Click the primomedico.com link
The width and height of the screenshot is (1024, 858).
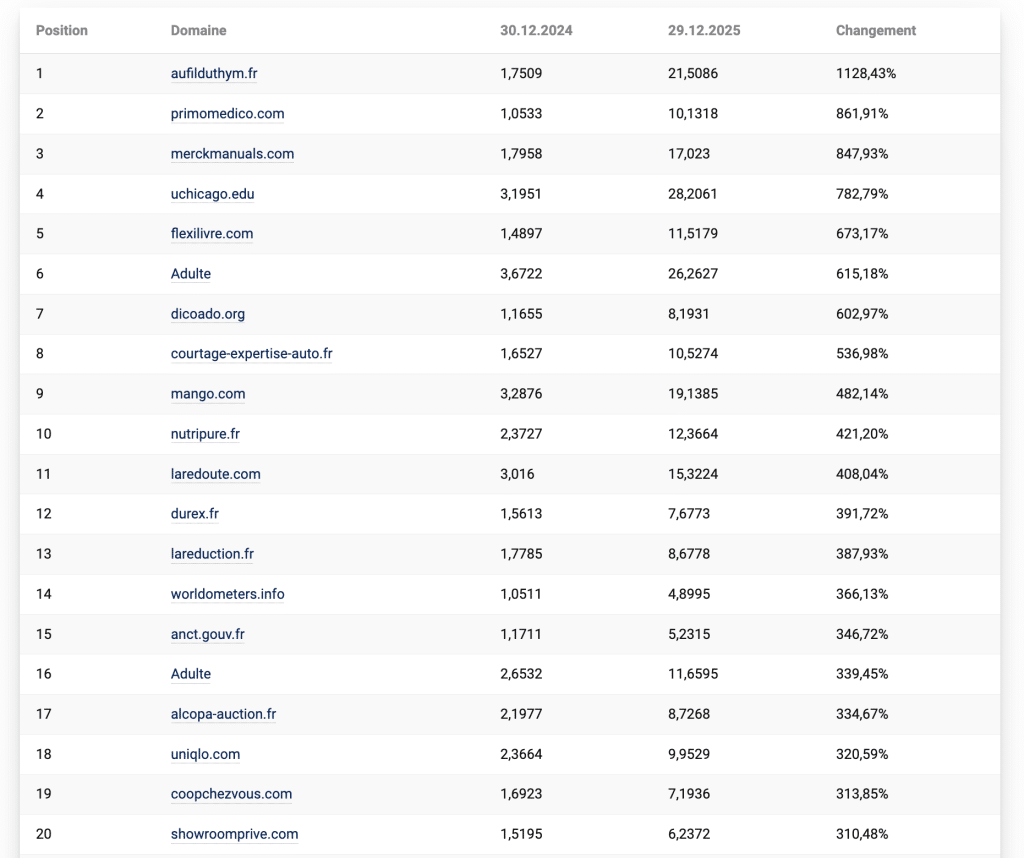coord(227,114)
